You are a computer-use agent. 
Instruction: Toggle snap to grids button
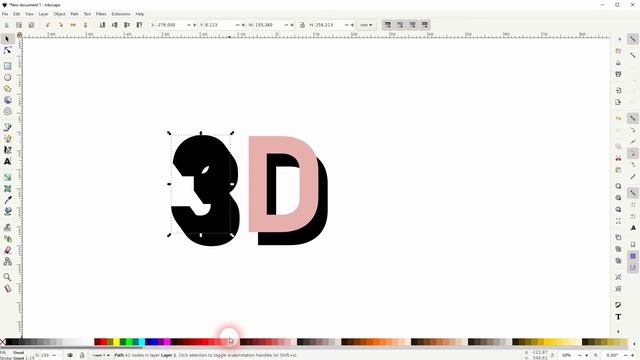pyautogui.click(x=633, y=256)
